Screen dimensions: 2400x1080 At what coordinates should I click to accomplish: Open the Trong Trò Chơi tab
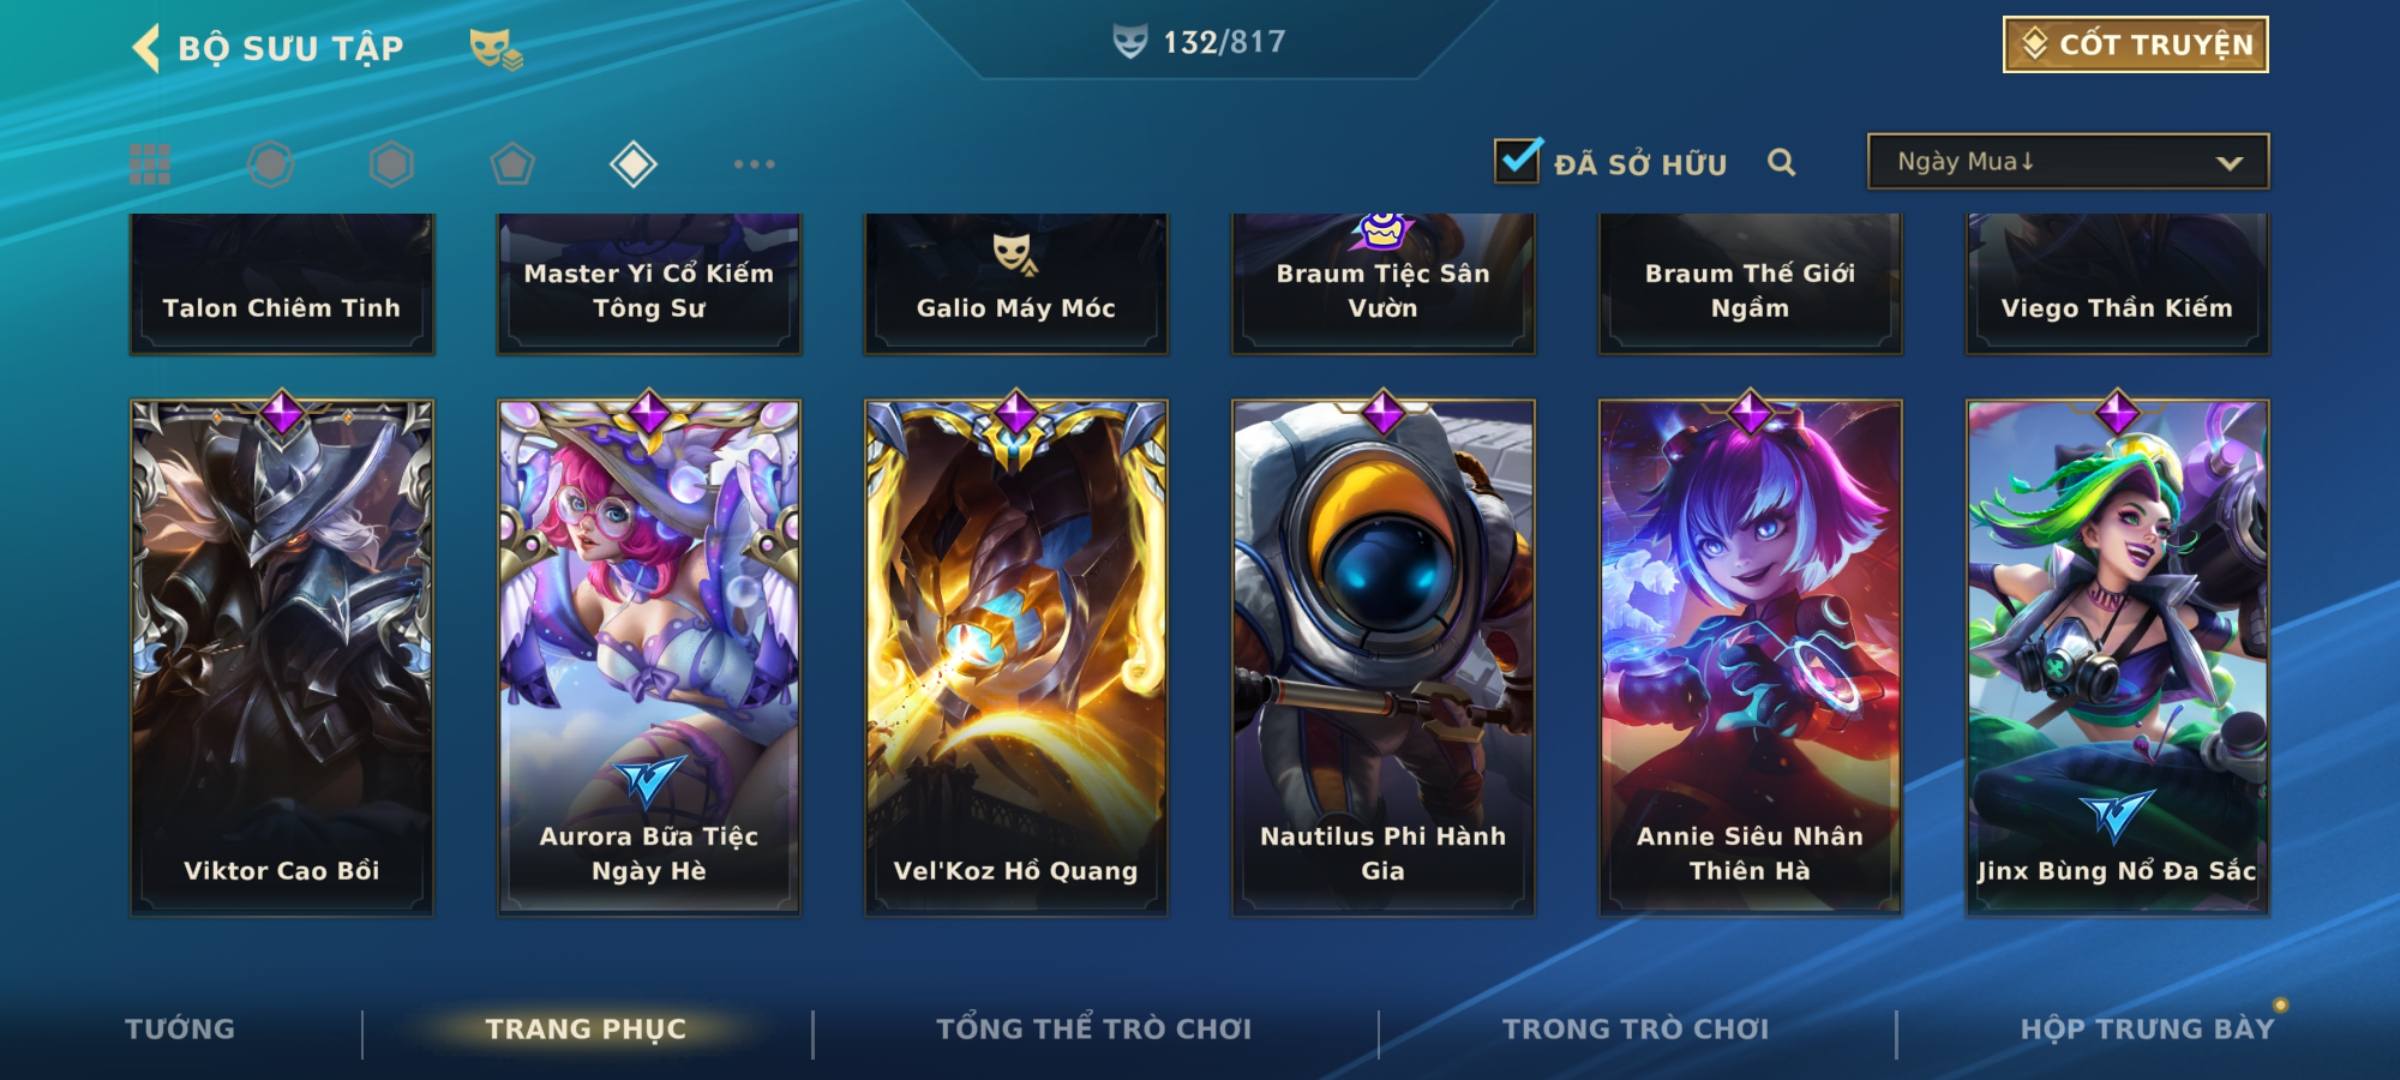point(1636,1029)
